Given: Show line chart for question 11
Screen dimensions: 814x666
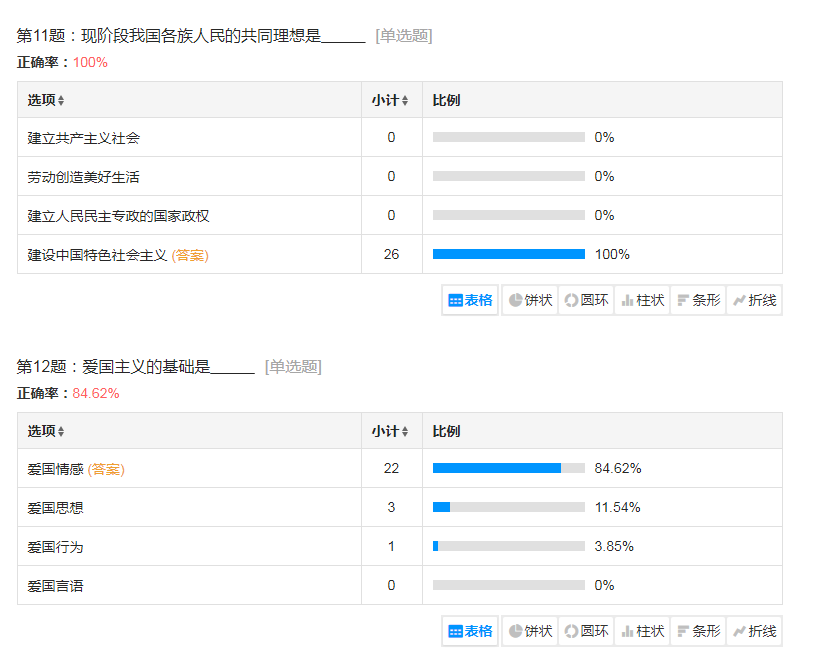Looking at the screenshot, I should coord(754,300).
